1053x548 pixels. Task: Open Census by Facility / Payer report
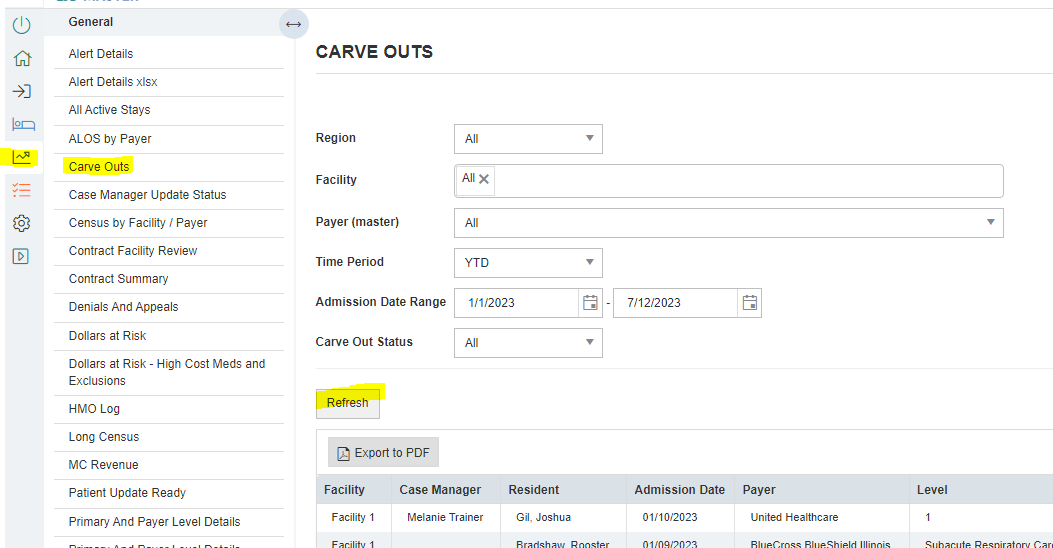coord(138,223)
